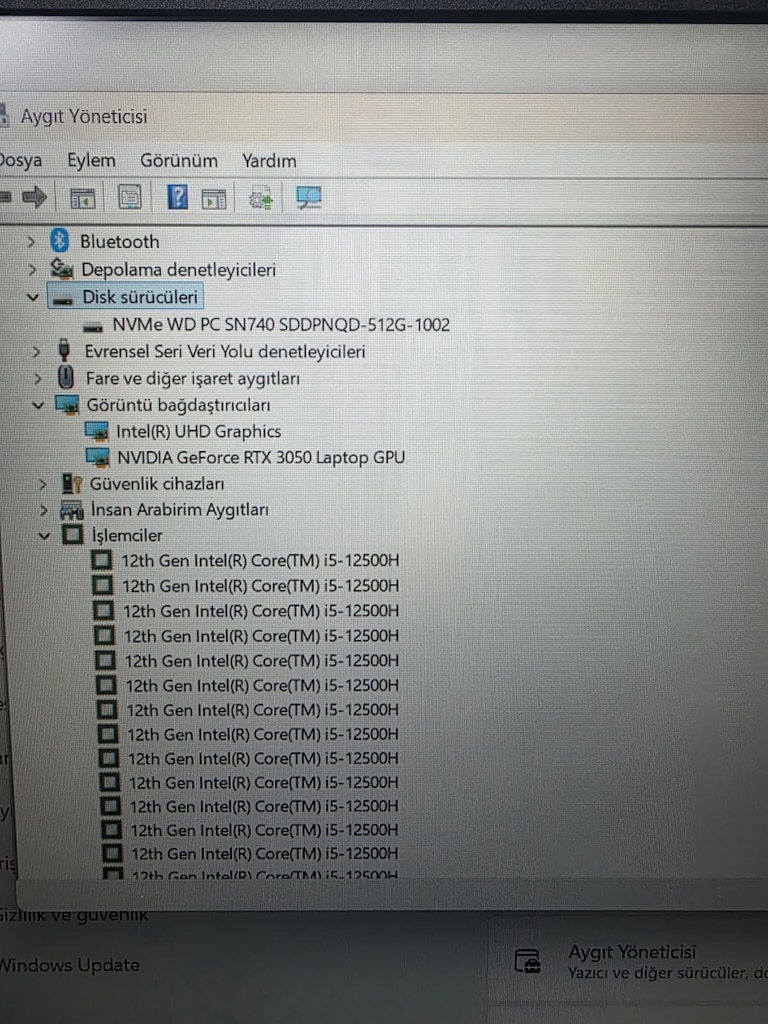
Task: Select the Disk sürücüleri label
Action: [x=140, y=297]
